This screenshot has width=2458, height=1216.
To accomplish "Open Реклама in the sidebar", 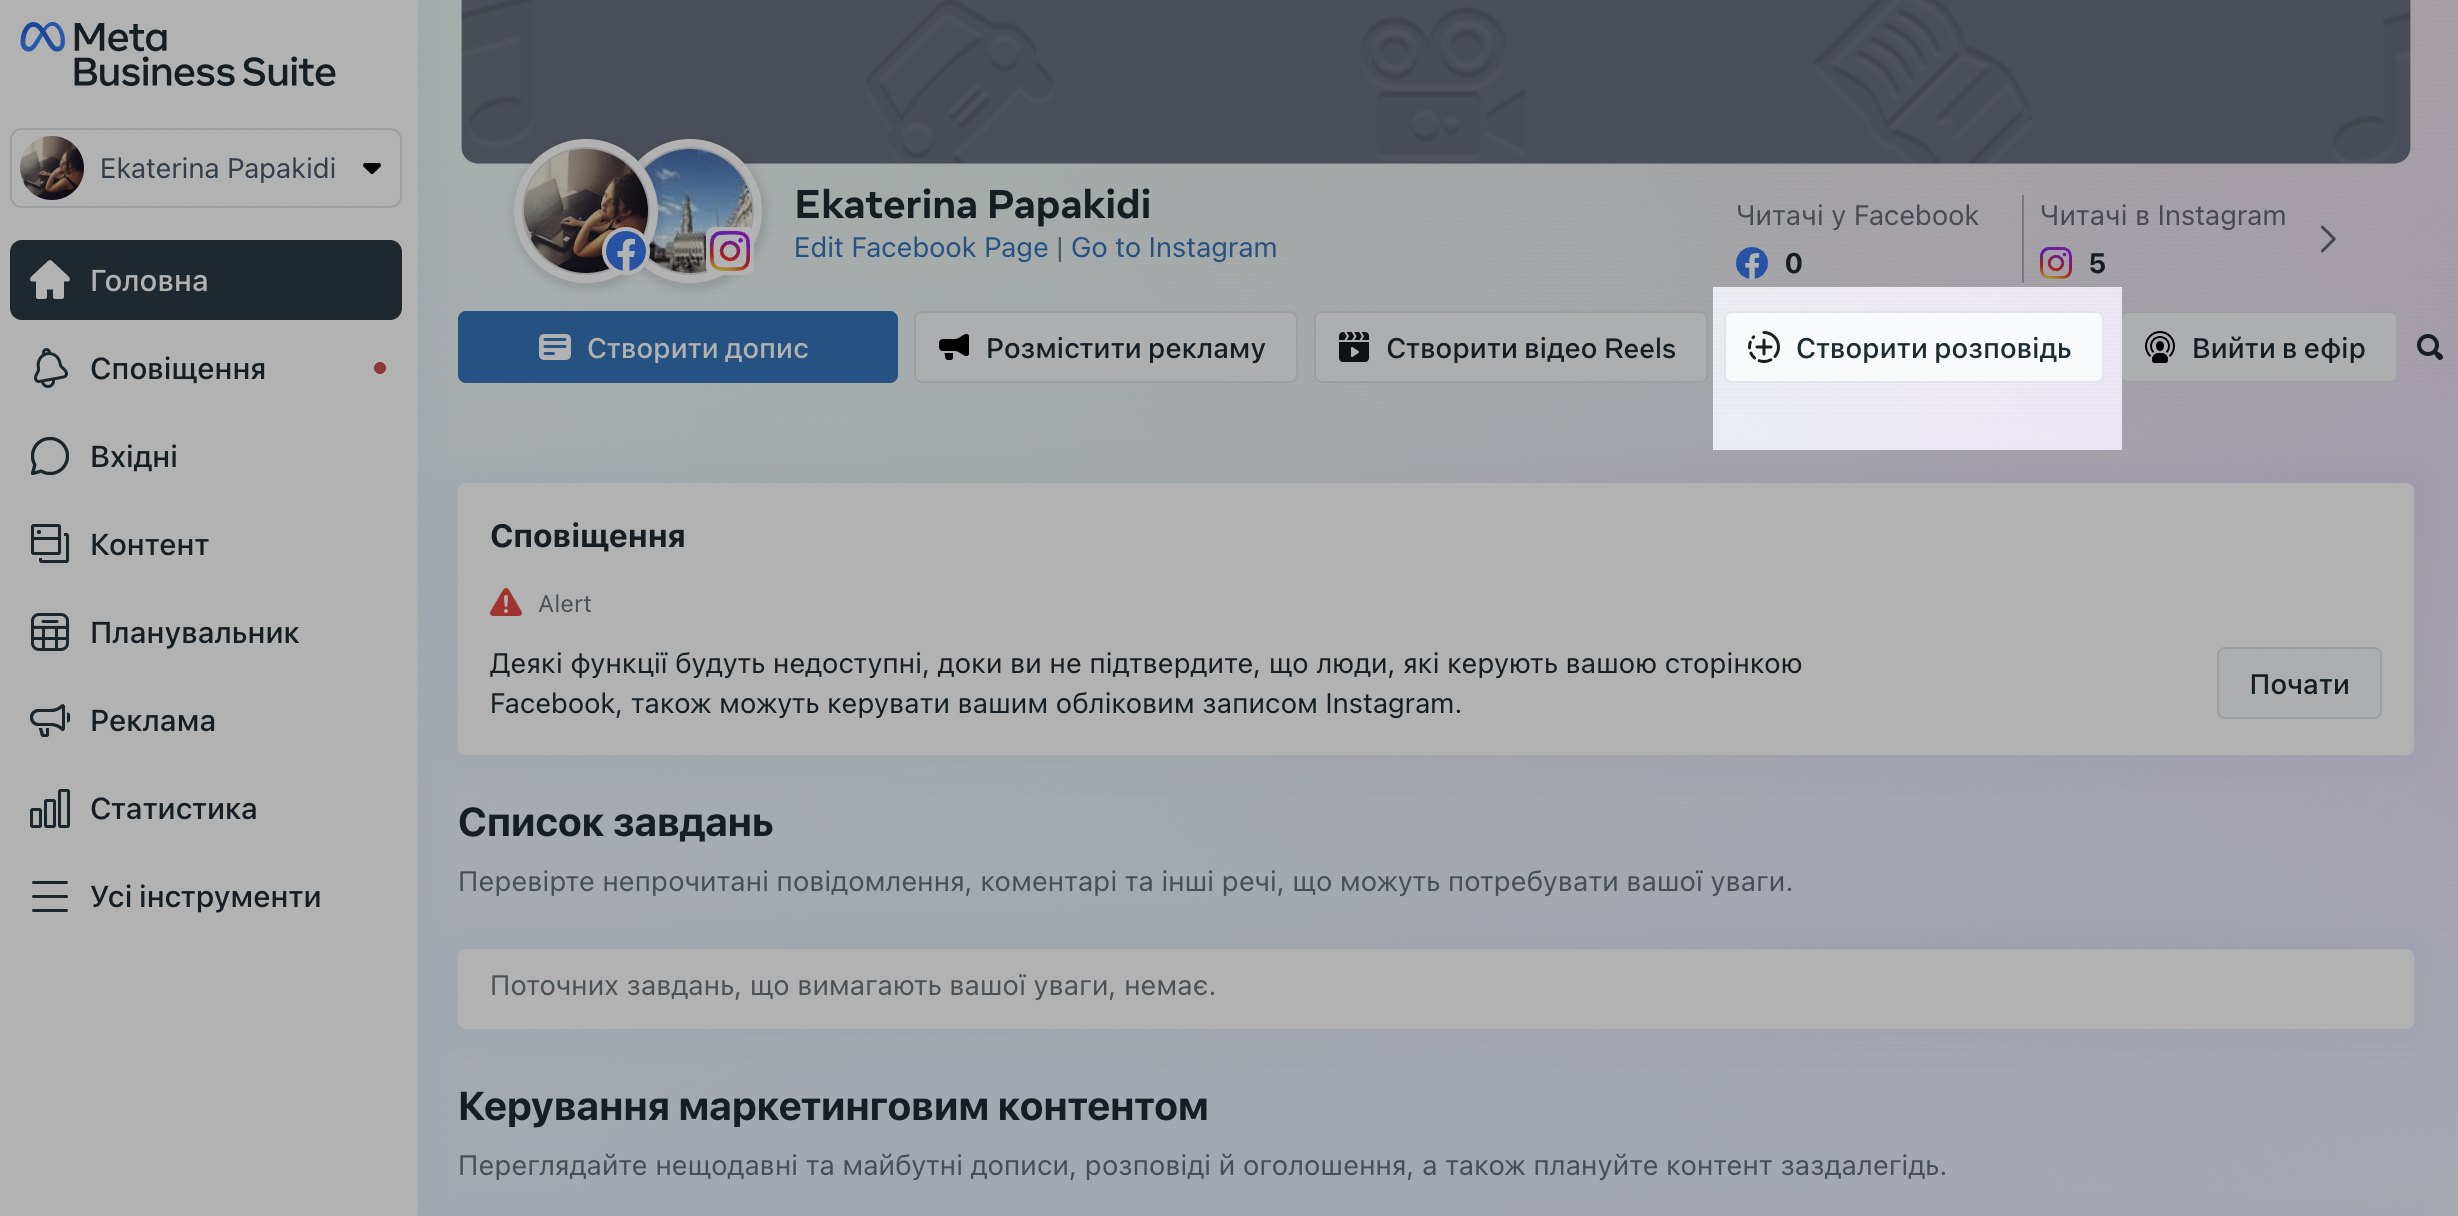I will 206,720.
